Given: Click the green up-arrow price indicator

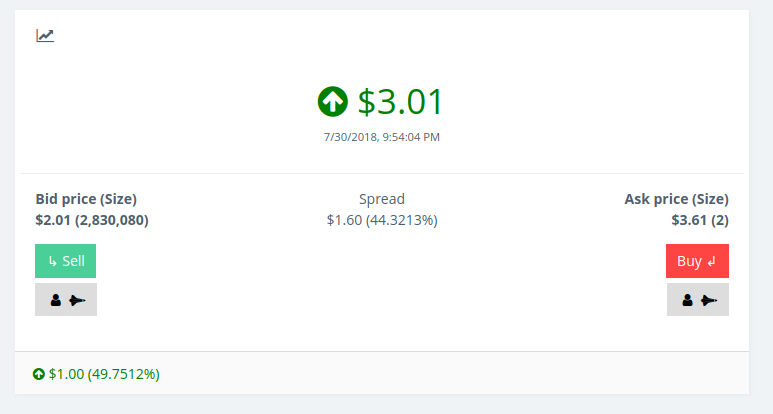Looking at the screenshot, I should [x=333, y=102].
